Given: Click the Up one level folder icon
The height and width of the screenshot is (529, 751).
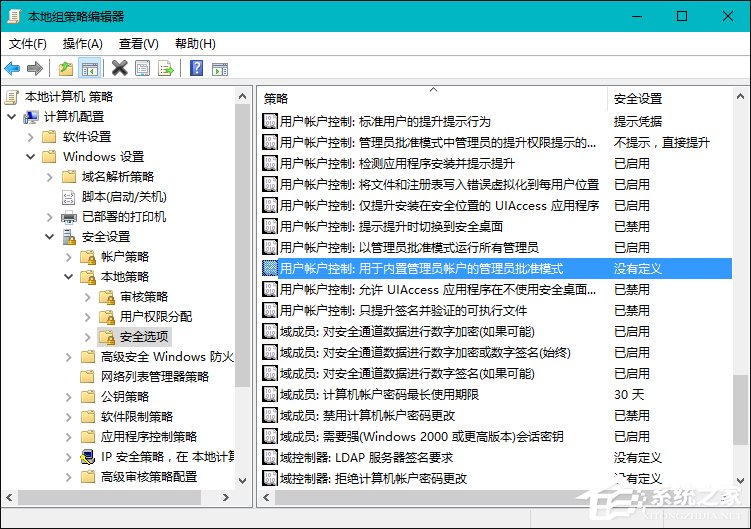Looking at the screenshot, I should pos(66,69).
